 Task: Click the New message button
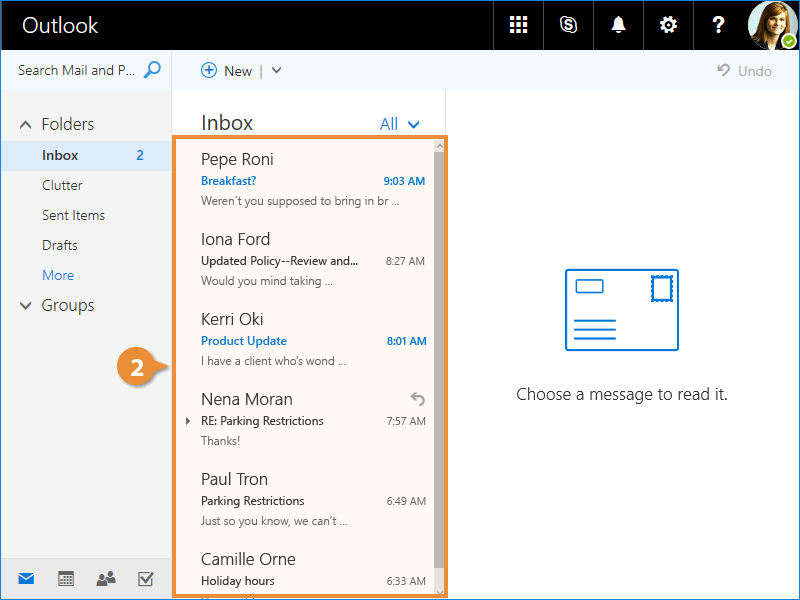point(227,70)
